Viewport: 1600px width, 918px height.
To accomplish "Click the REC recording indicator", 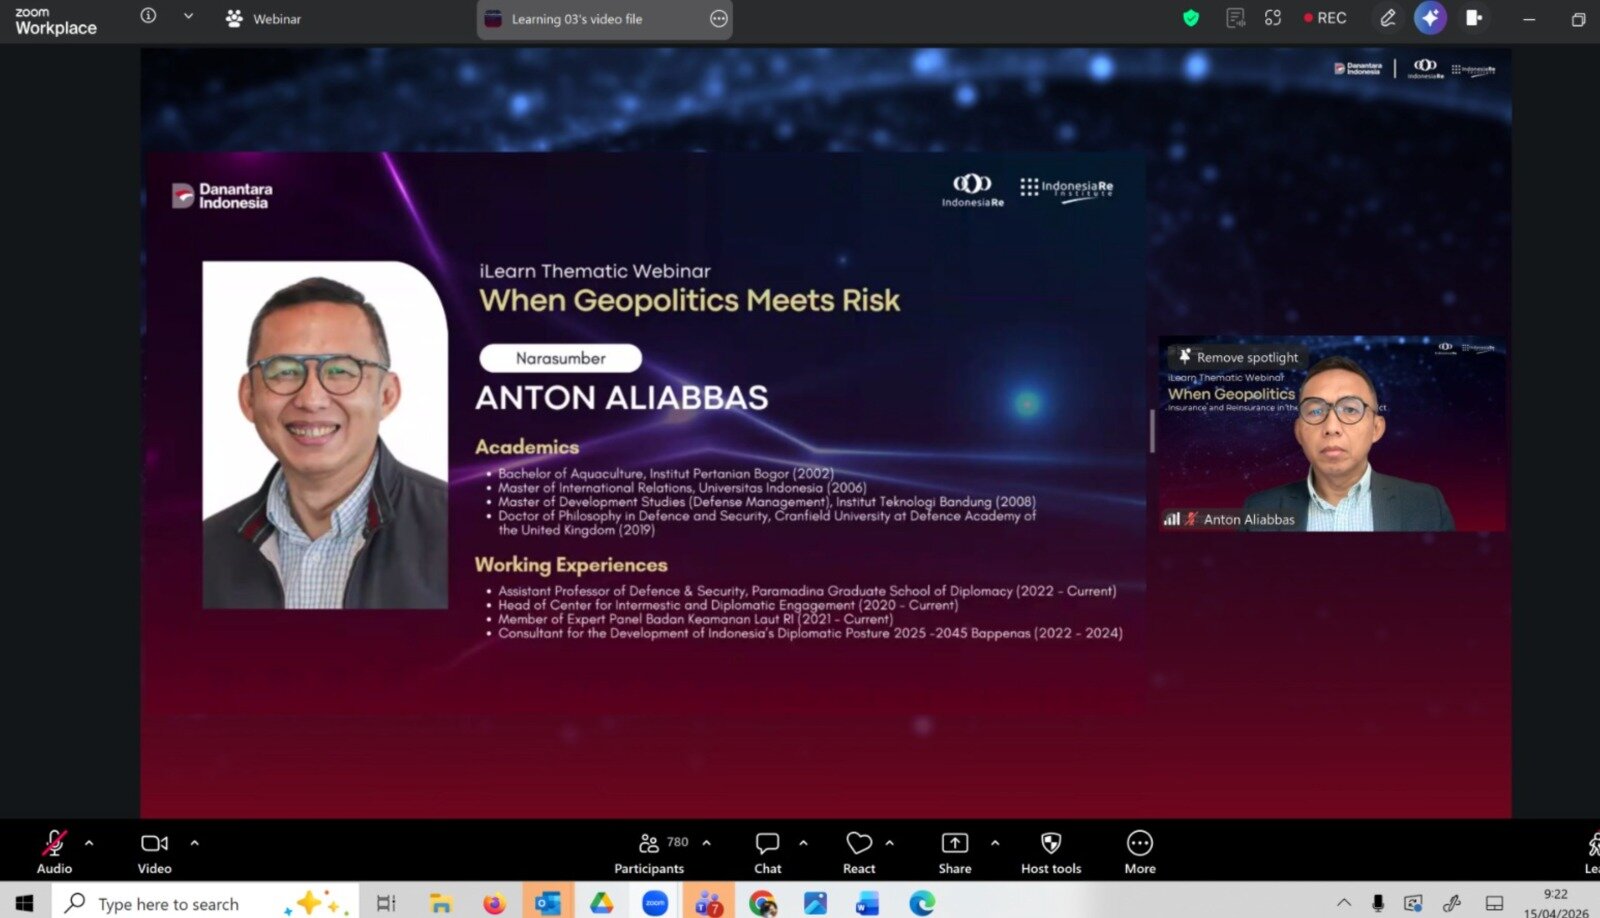I will (x=1325, y=18).
